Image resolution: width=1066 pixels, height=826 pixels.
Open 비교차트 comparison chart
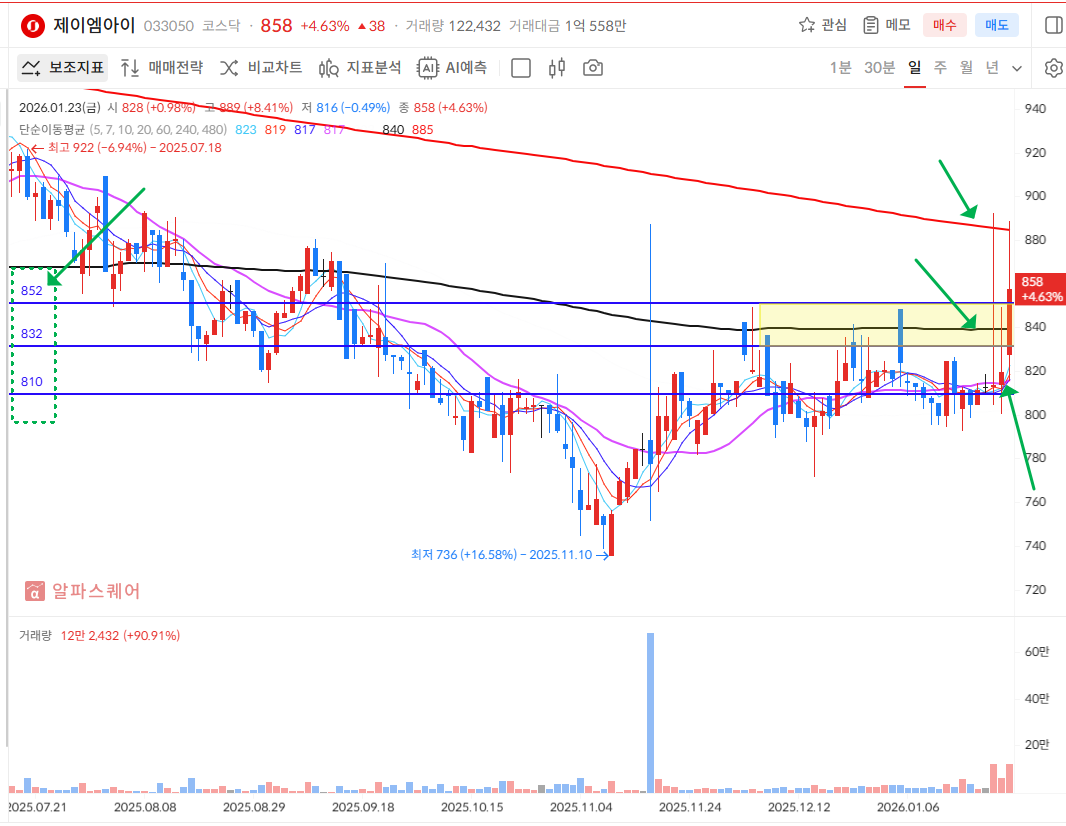(x=261, y=68)
